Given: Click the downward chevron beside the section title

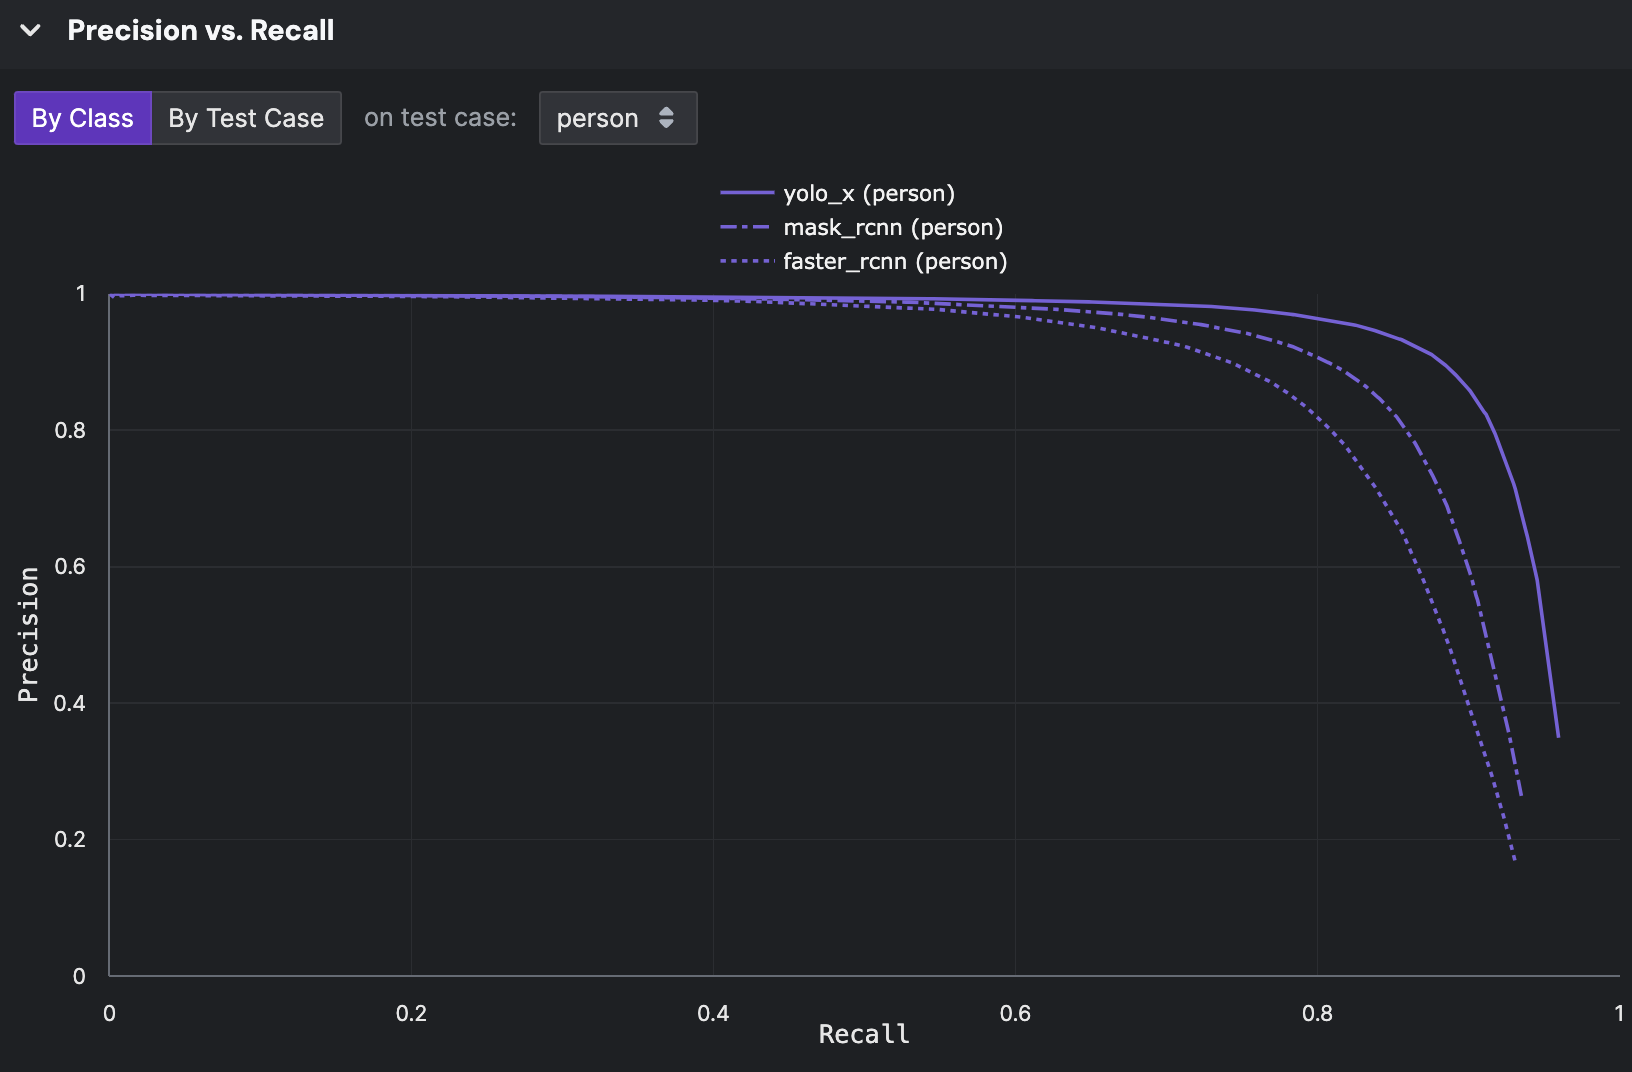Looking at the screenshot, I should pyautogui.click(x=30, y=30).
